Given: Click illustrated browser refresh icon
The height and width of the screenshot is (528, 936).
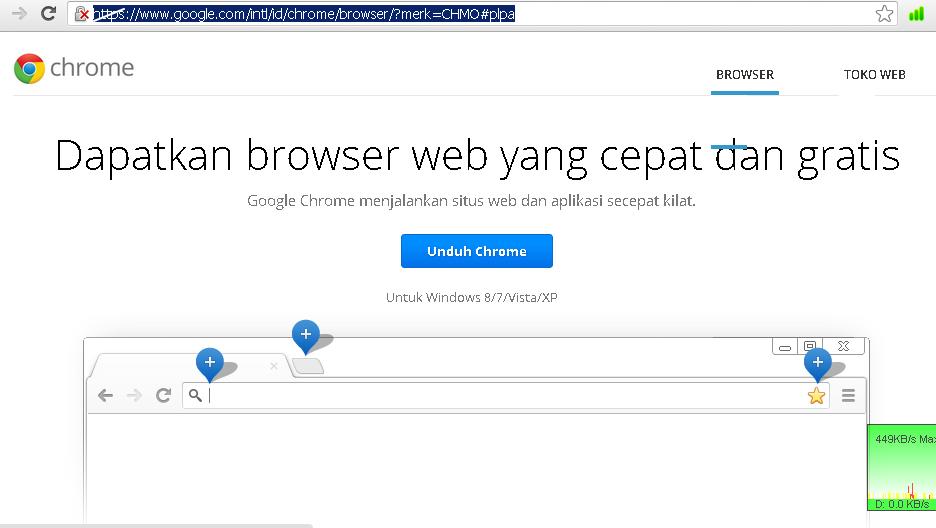Looking at the screenshot, I should click(163, 395).
